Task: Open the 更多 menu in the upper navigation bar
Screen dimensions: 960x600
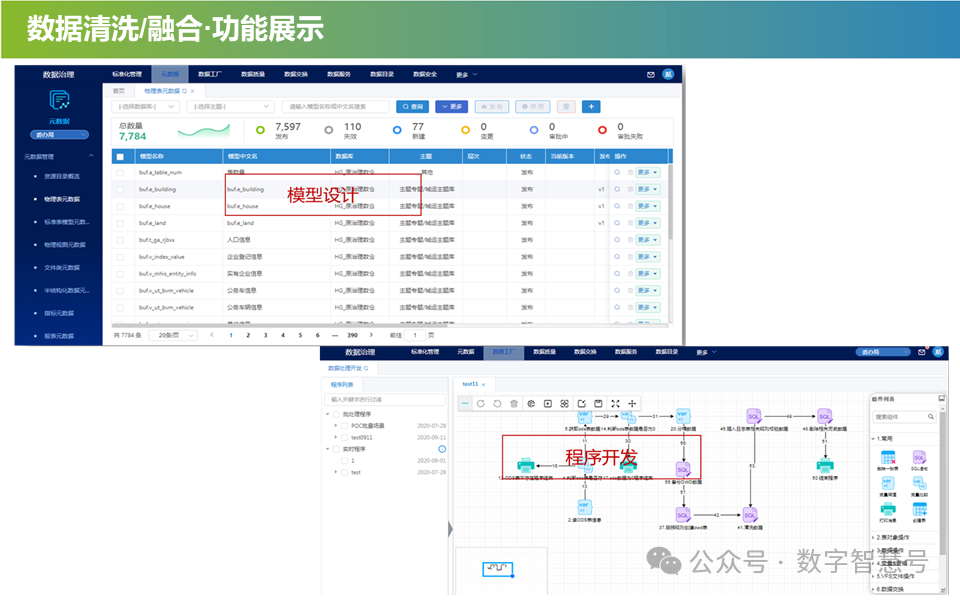Action: click(467, 75)
